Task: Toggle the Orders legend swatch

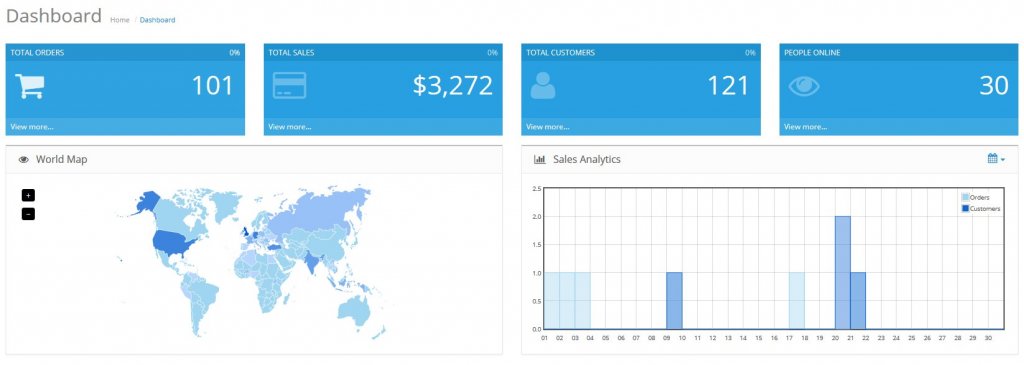Action: click(965, 197)
